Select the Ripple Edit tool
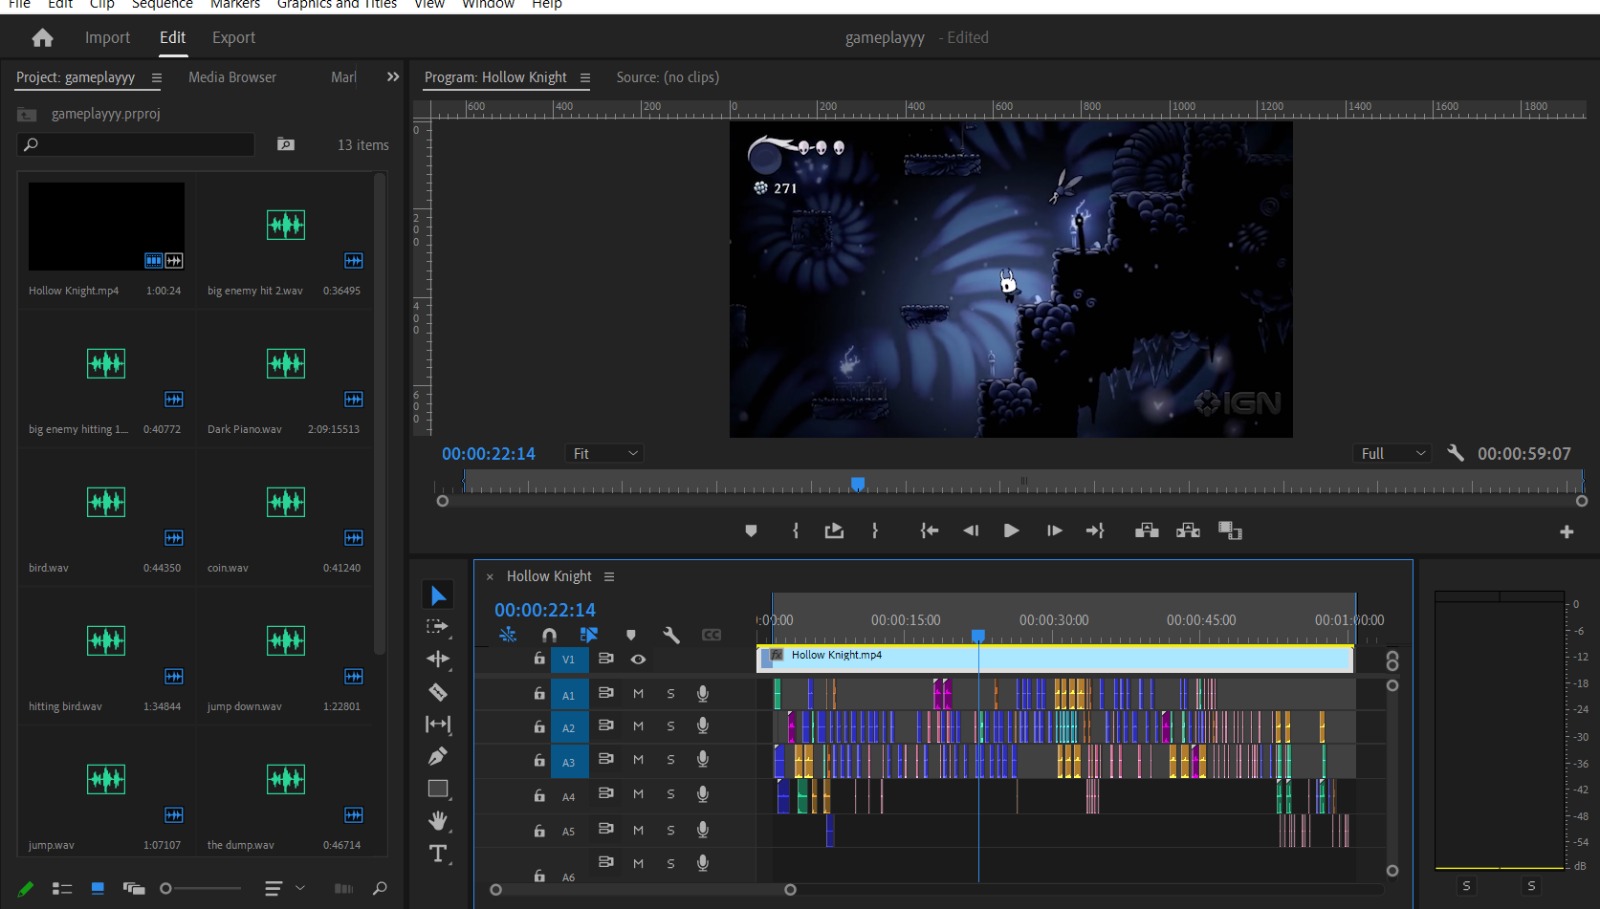 click(x=437, y=659)
